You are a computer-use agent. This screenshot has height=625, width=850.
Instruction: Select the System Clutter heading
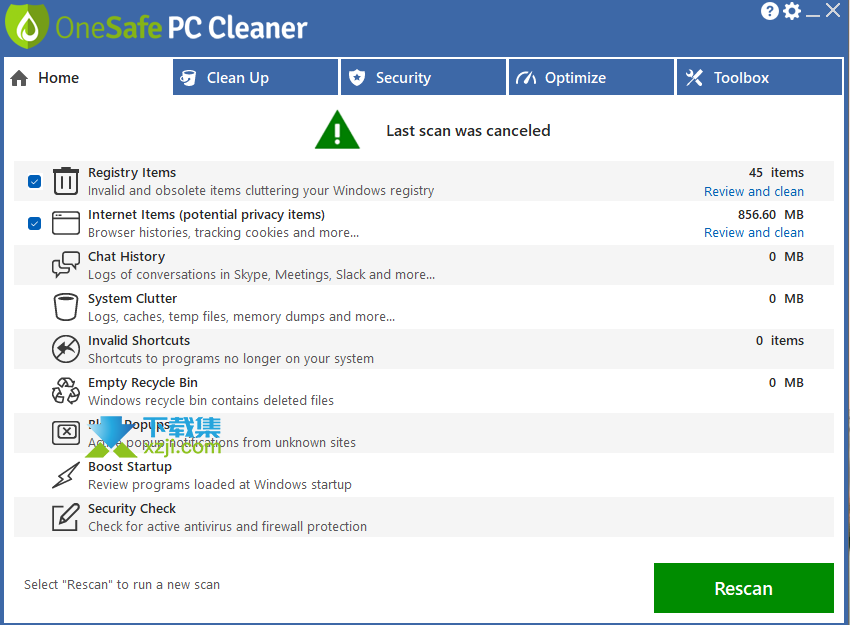click(132, 299)
